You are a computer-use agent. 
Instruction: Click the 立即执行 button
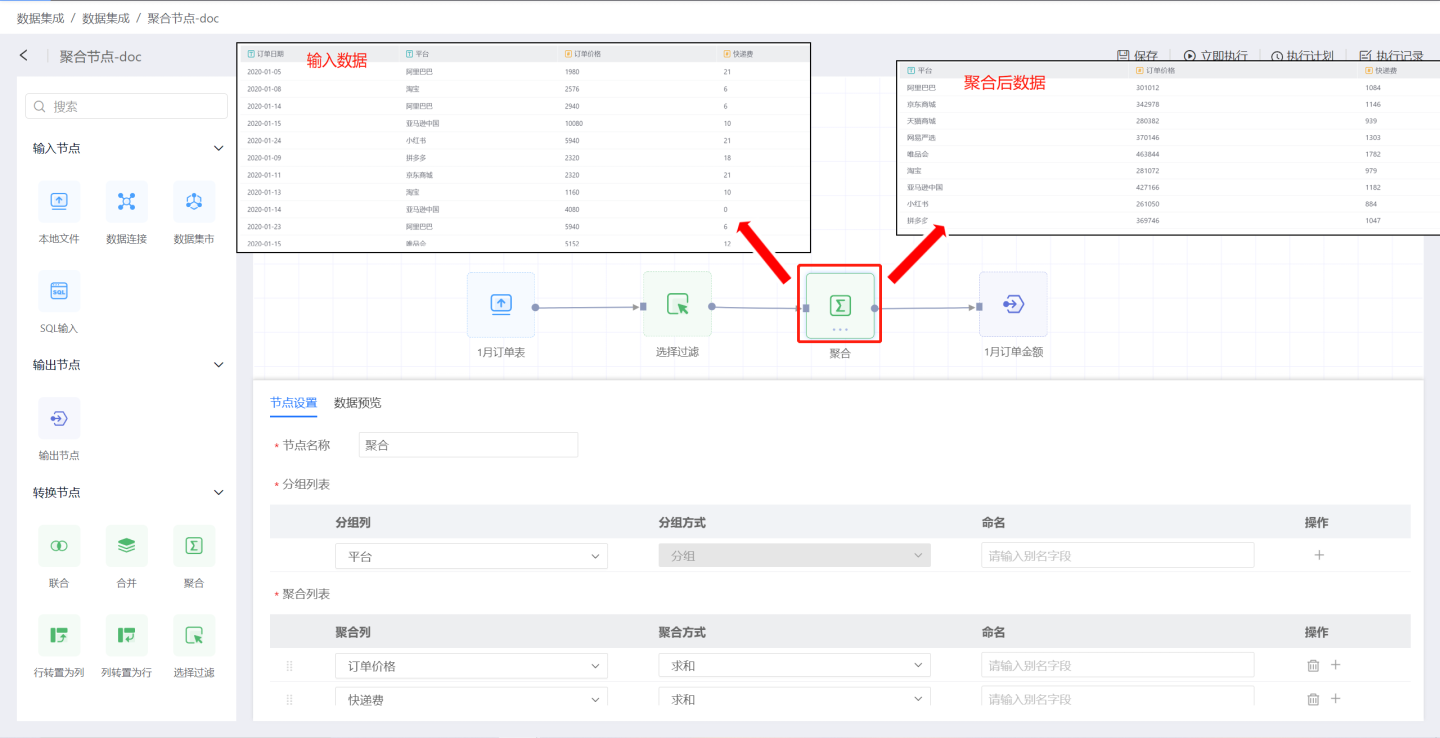coord(1215,56)
